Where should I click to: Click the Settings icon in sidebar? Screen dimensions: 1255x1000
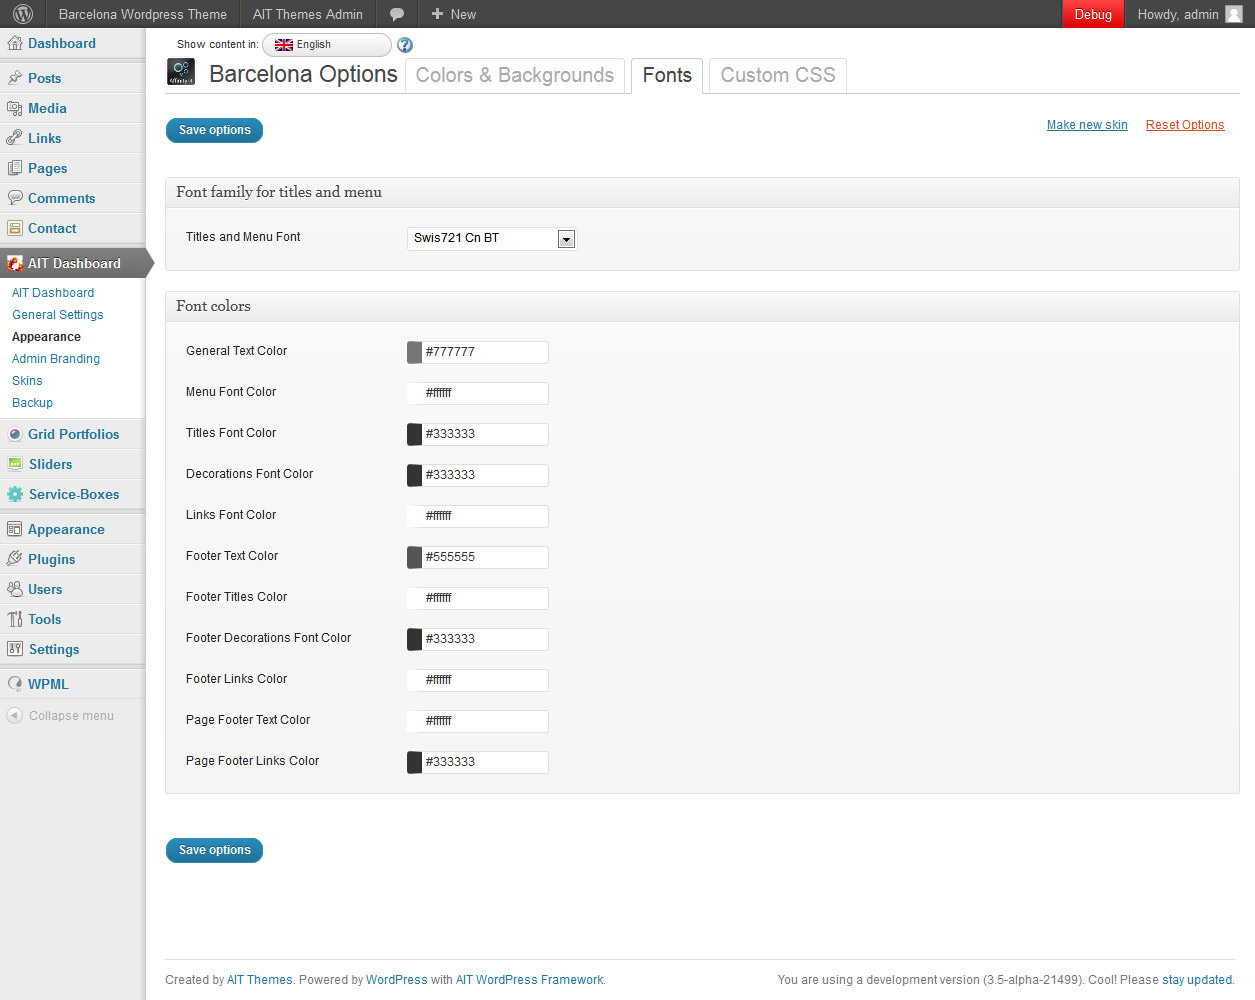[x=15, y=649]
